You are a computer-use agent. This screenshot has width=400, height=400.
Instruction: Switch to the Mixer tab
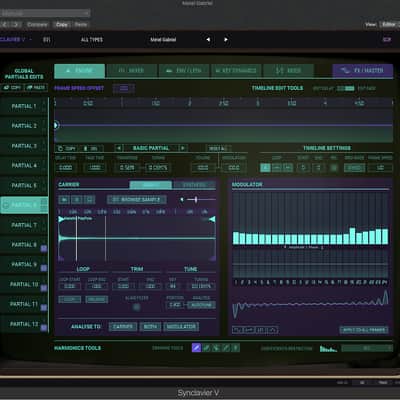click(132, 71)
